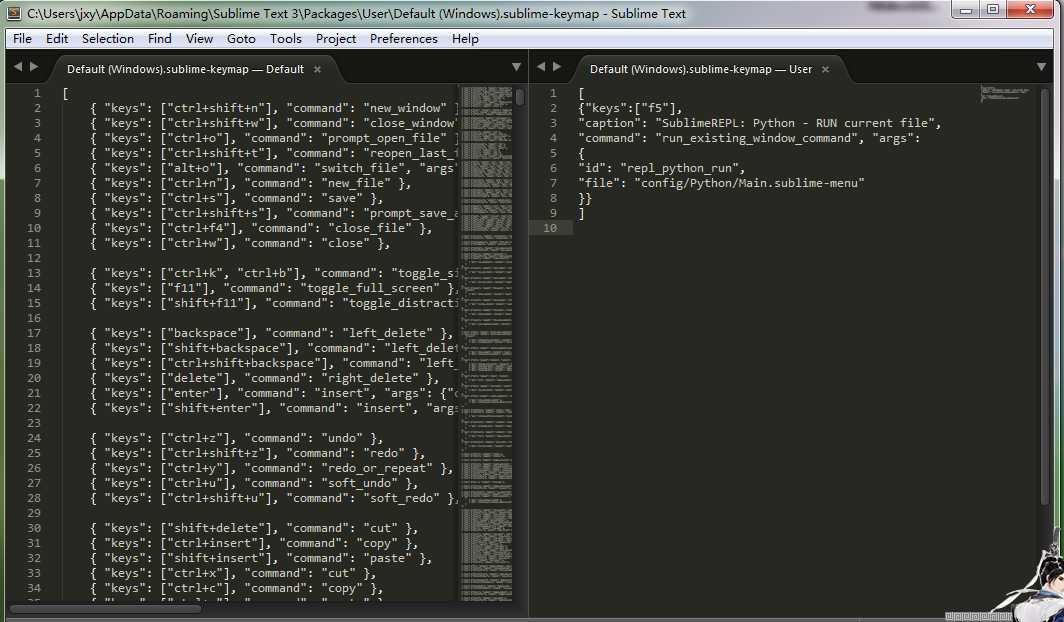Go to next tab in right pane
Screen dimensions: 1064x622
point(557,66)
